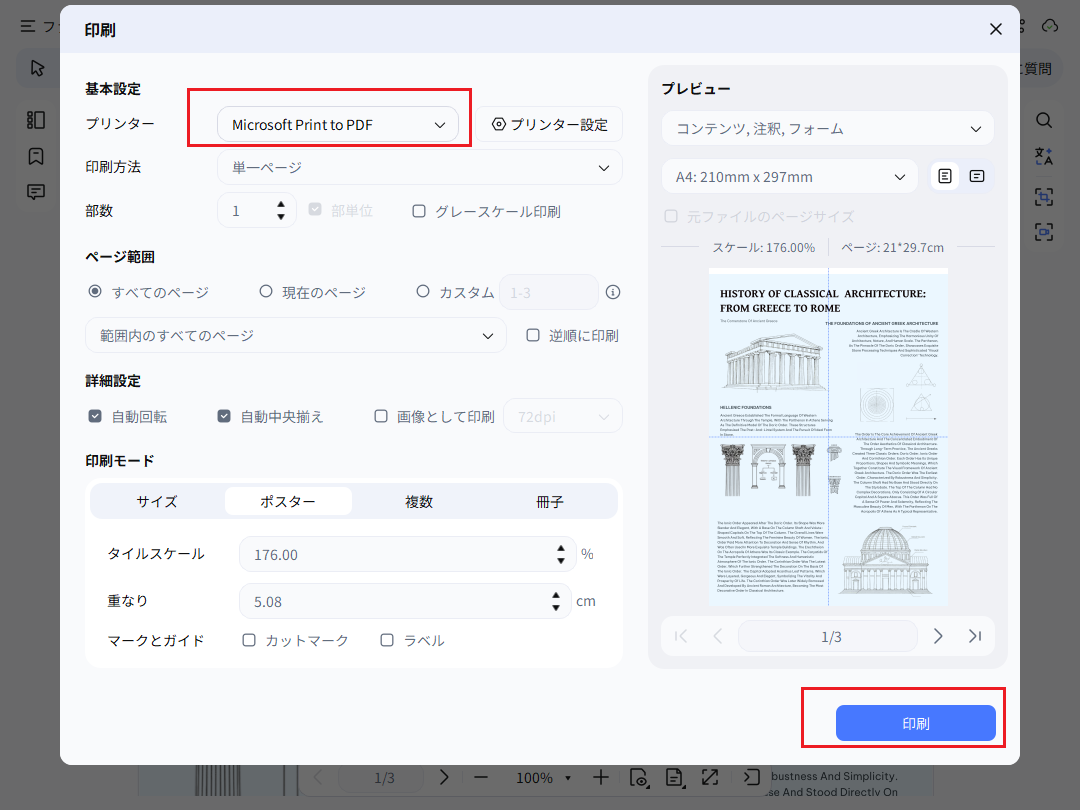The height and width of the screenshot is (810, 1080).
Task: Open the 72dpi resolution dropdown
Action: point(563,416)
